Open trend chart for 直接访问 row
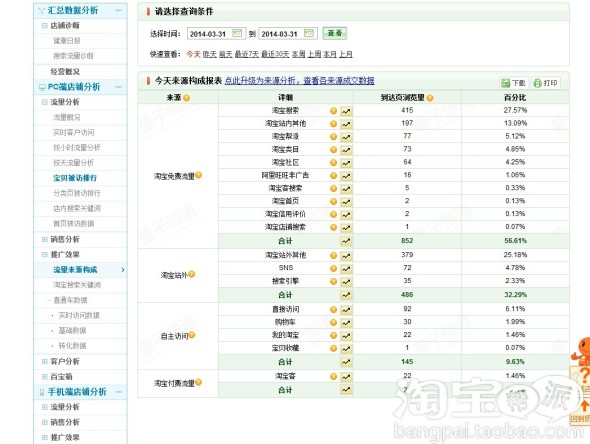The image size is (590, 444). [346, 310]
